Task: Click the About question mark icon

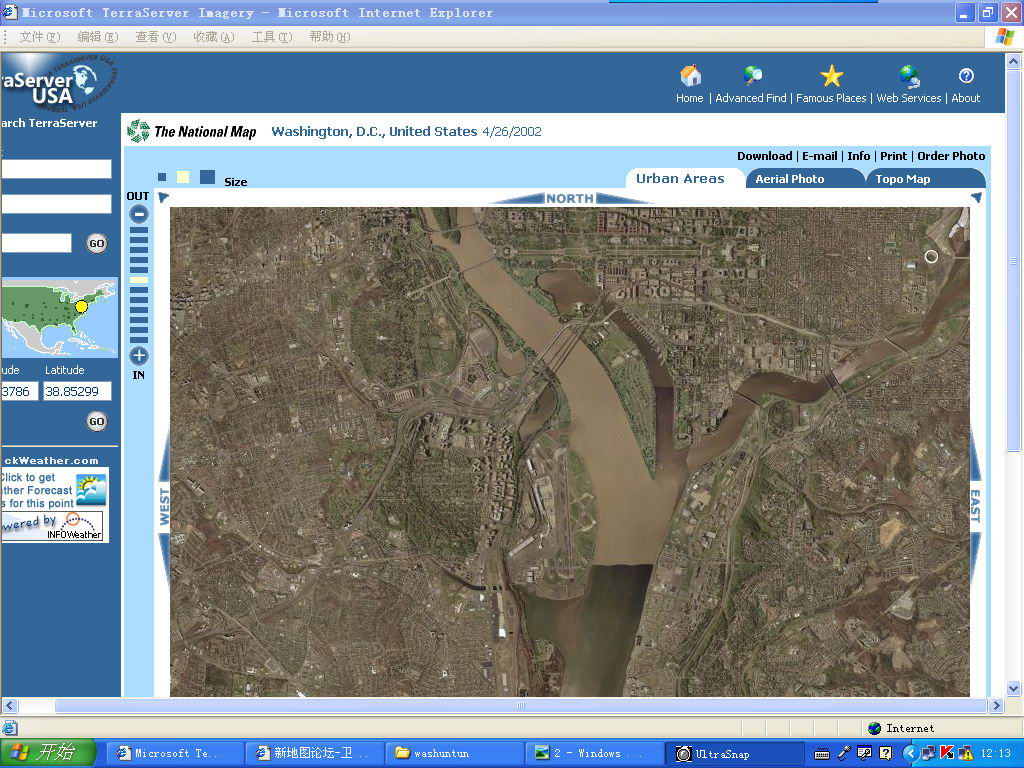Action: [966, 77]
